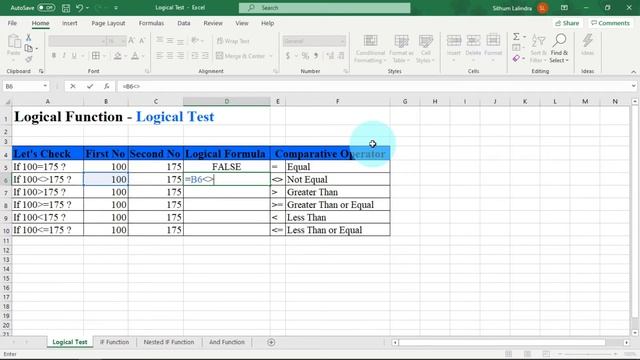640x360 pixels.
Task: Click the Format Painter icon
Action: coord(29,59)
